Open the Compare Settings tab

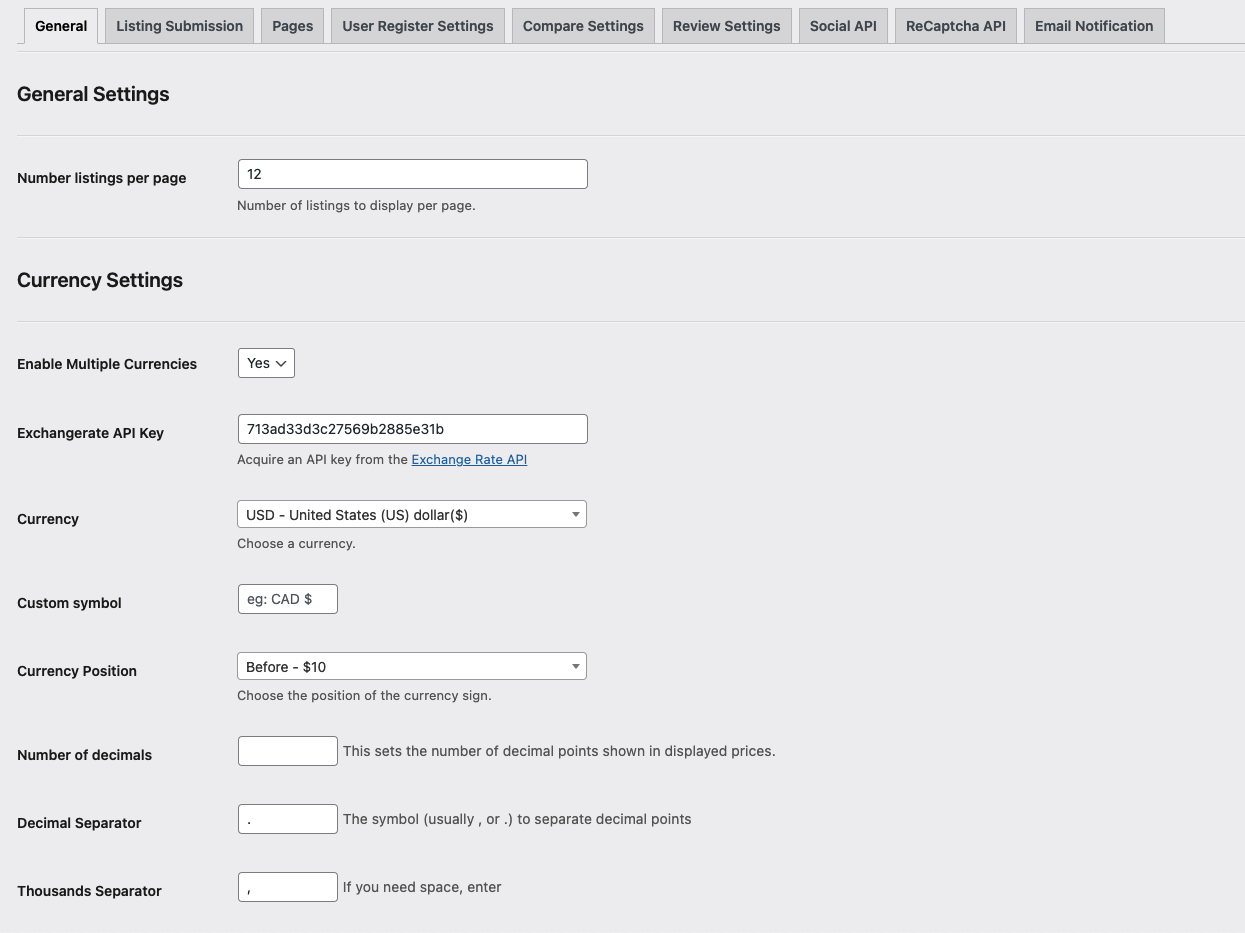pos(583,26)
